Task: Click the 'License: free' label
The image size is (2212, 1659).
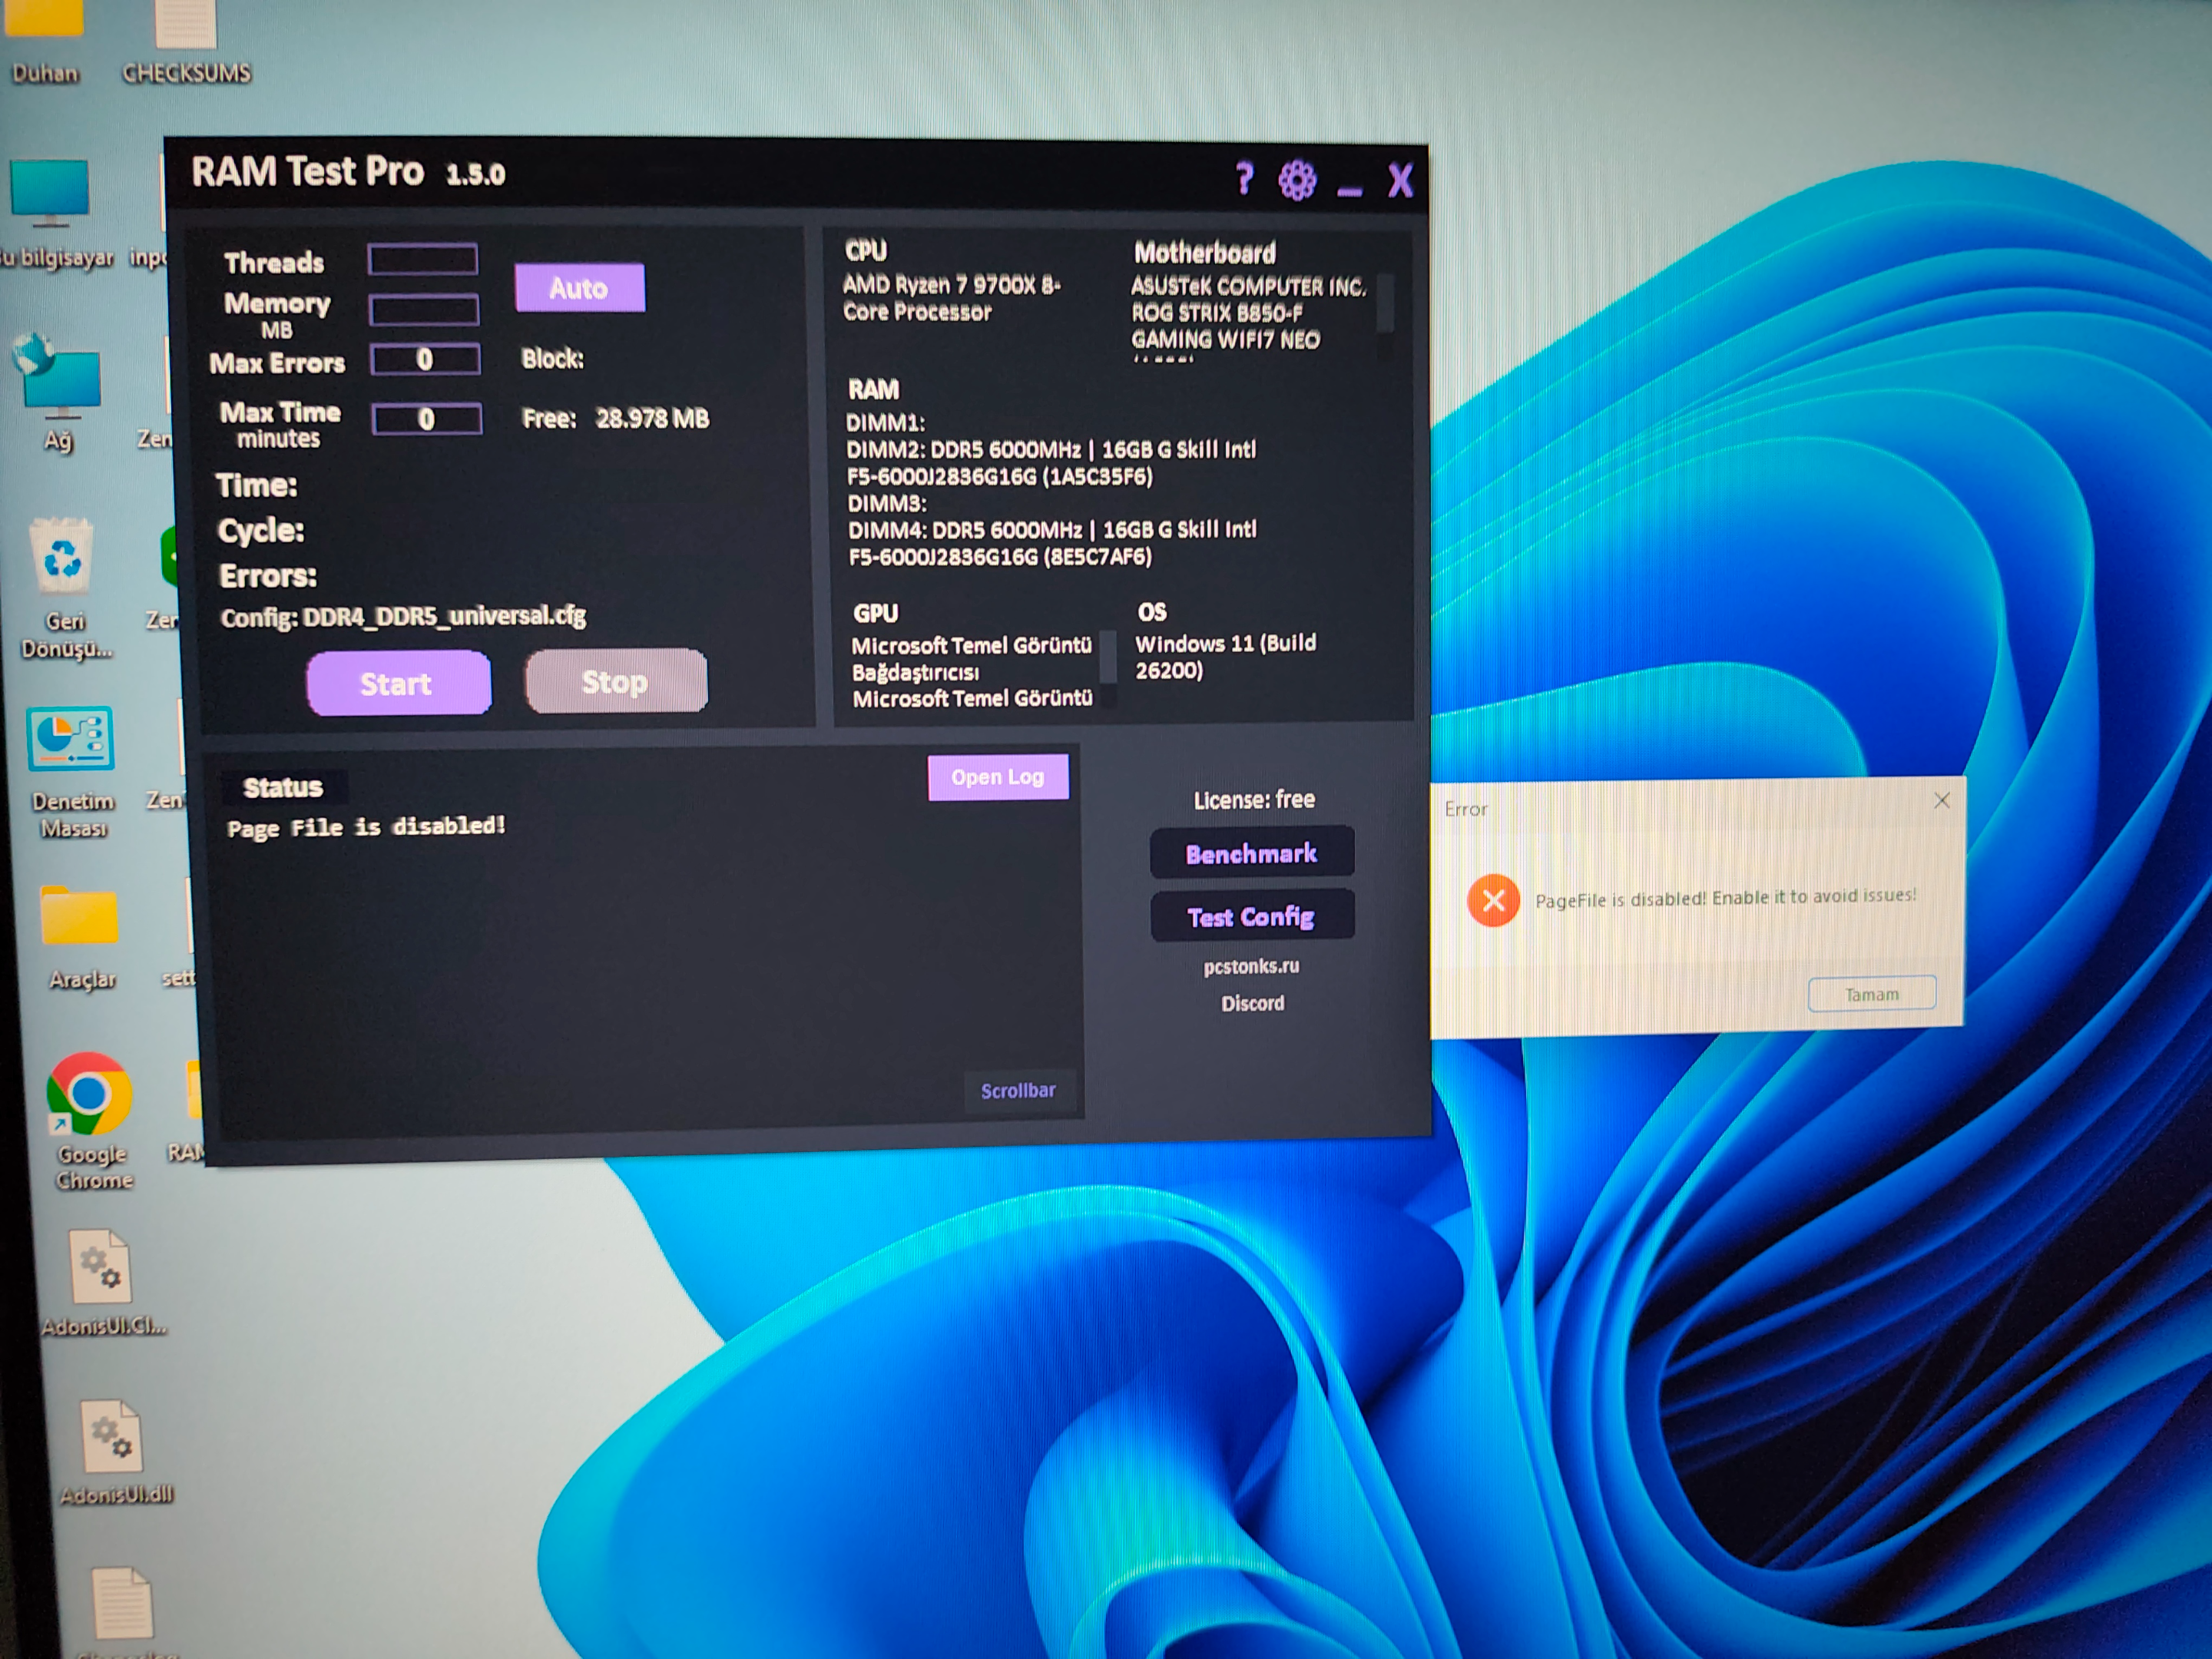Action: click(1254, 799)
